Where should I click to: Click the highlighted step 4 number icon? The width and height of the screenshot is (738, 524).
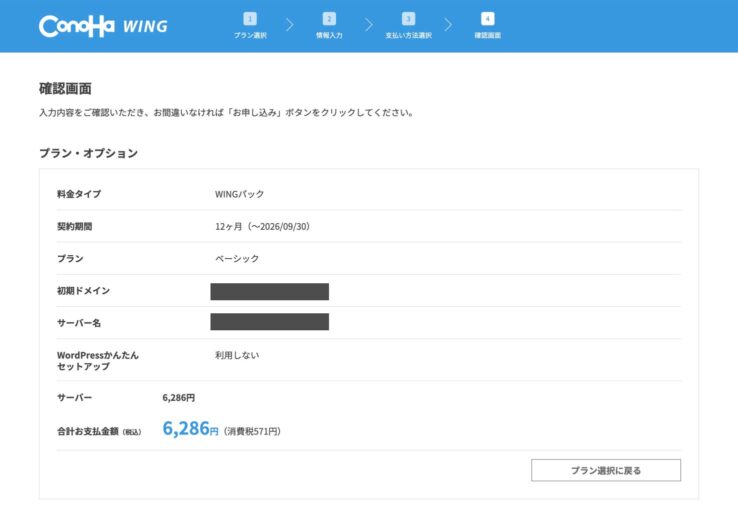coord(487,18)
